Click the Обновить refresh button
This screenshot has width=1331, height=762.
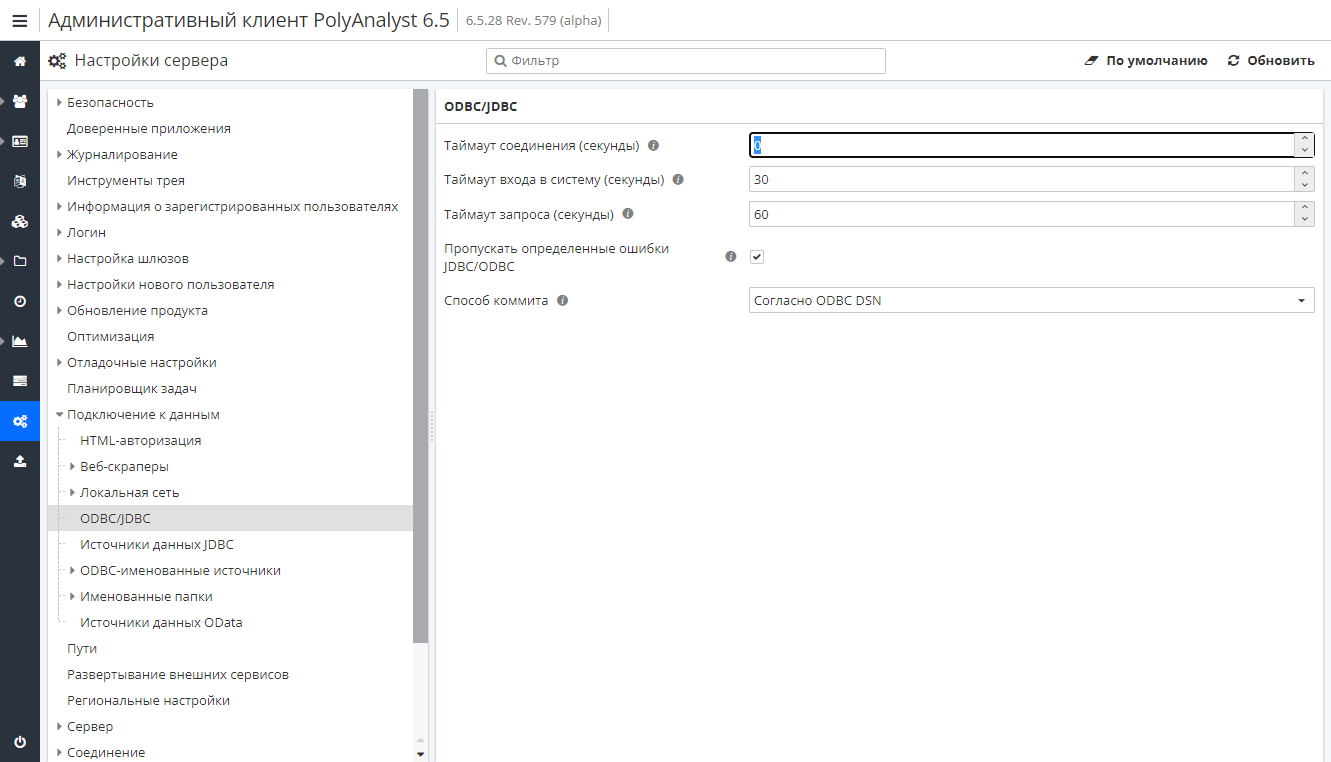[1271, 61]
